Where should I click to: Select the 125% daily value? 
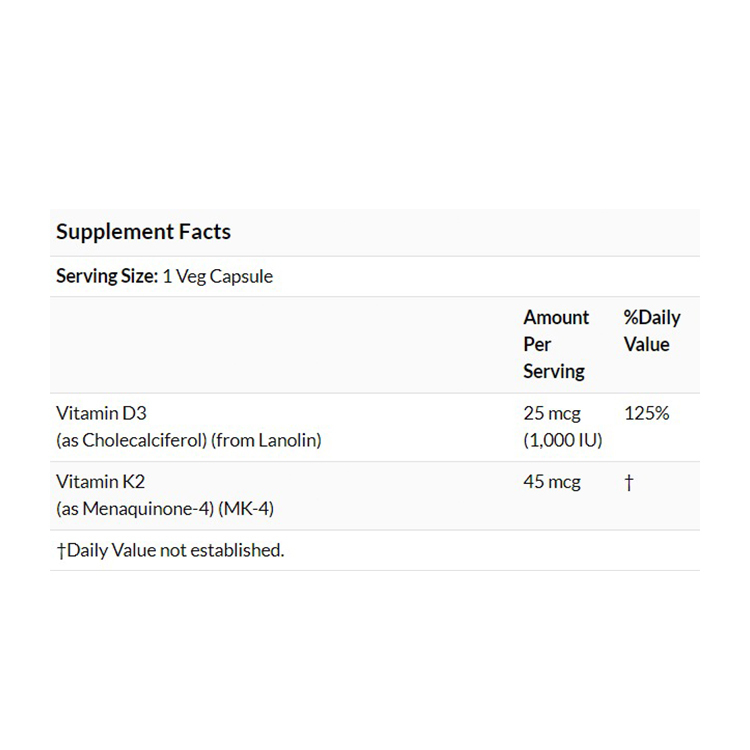tap(646, 413)
